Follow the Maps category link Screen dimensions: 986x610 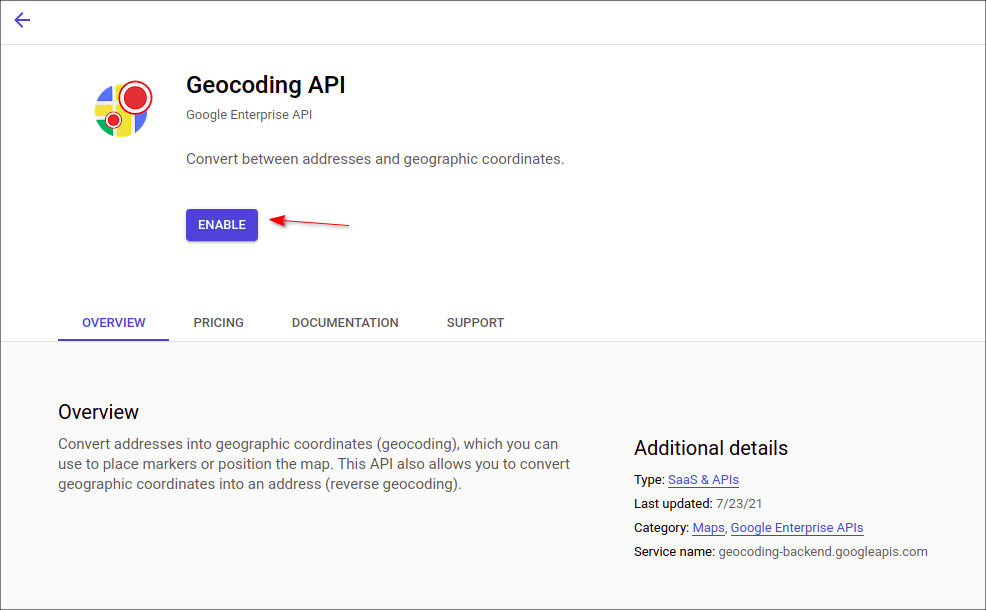(708, 528)
